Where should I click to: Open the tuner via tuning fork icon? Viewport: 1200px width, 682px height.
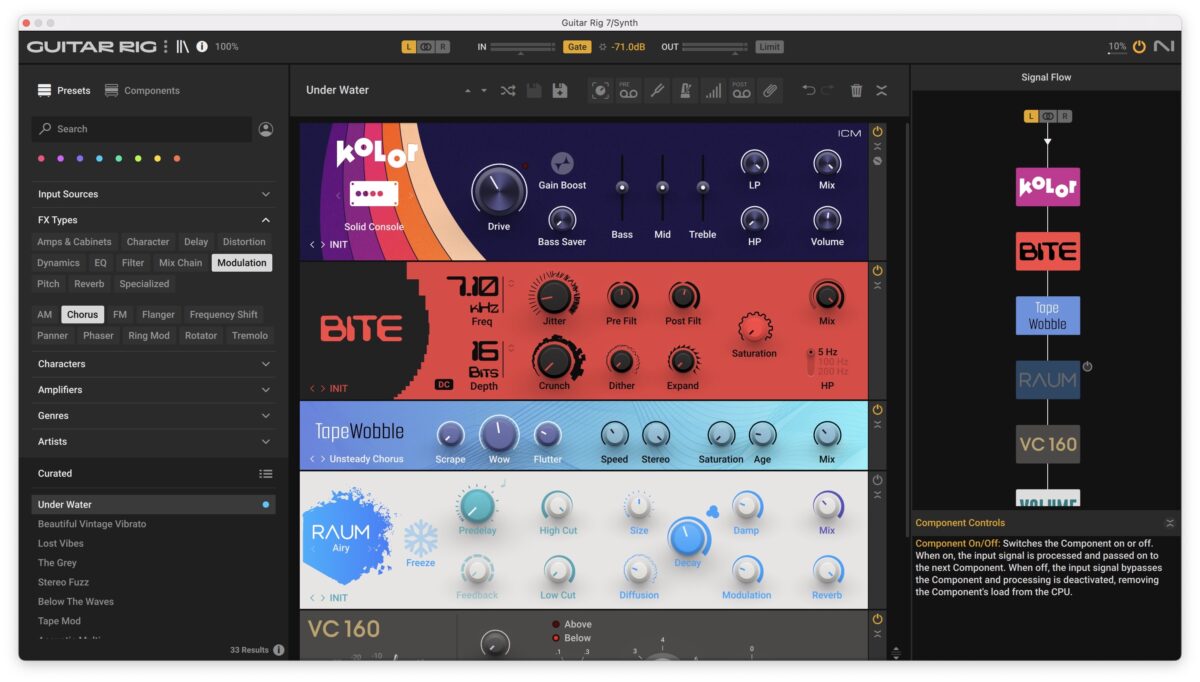pos(656,90)
